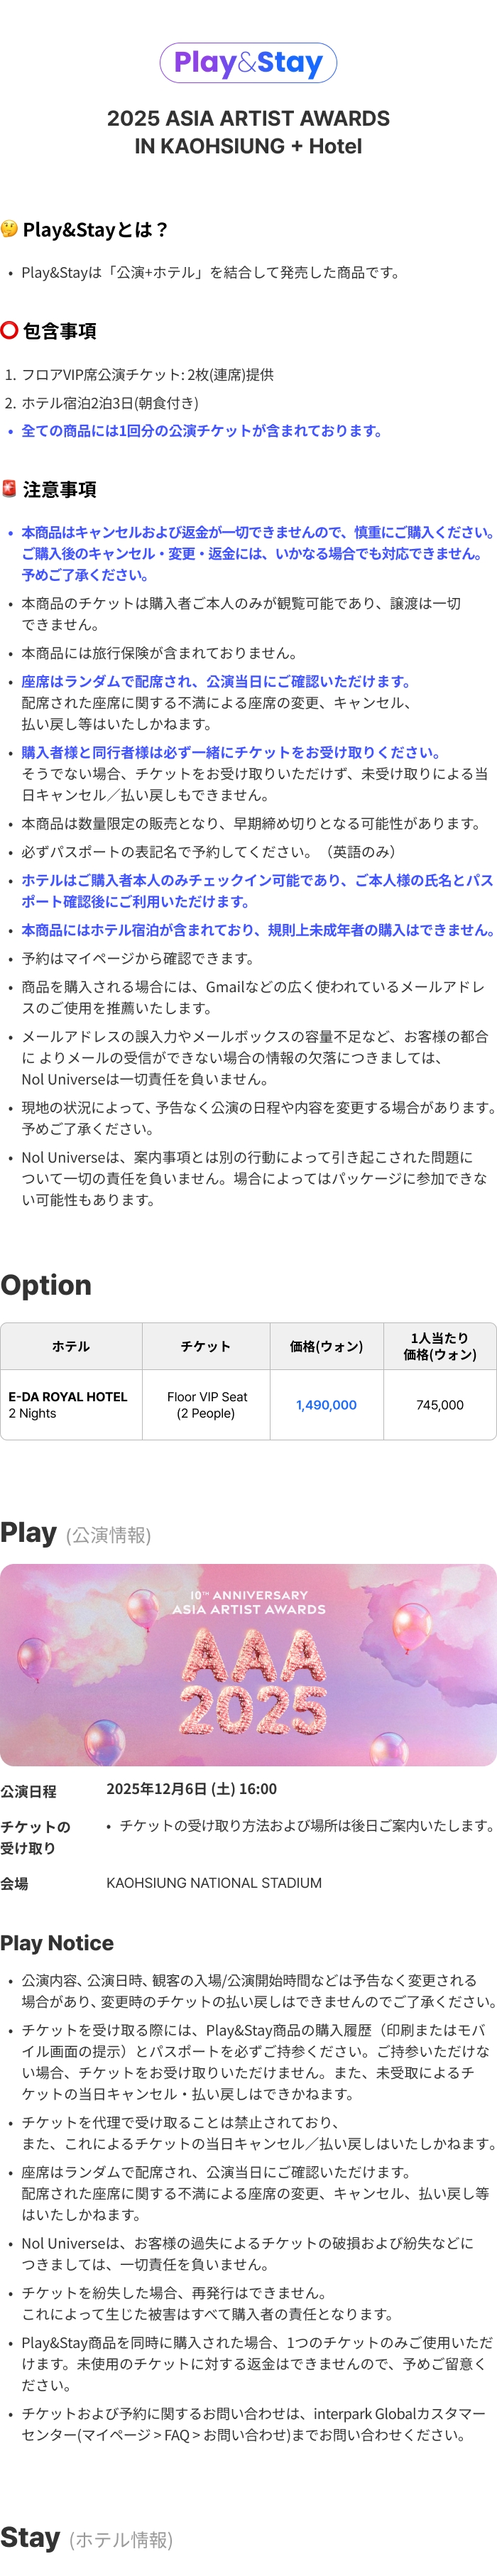Click the Floor VIP Seat (2 People) cell

[x=206, y=1405]
